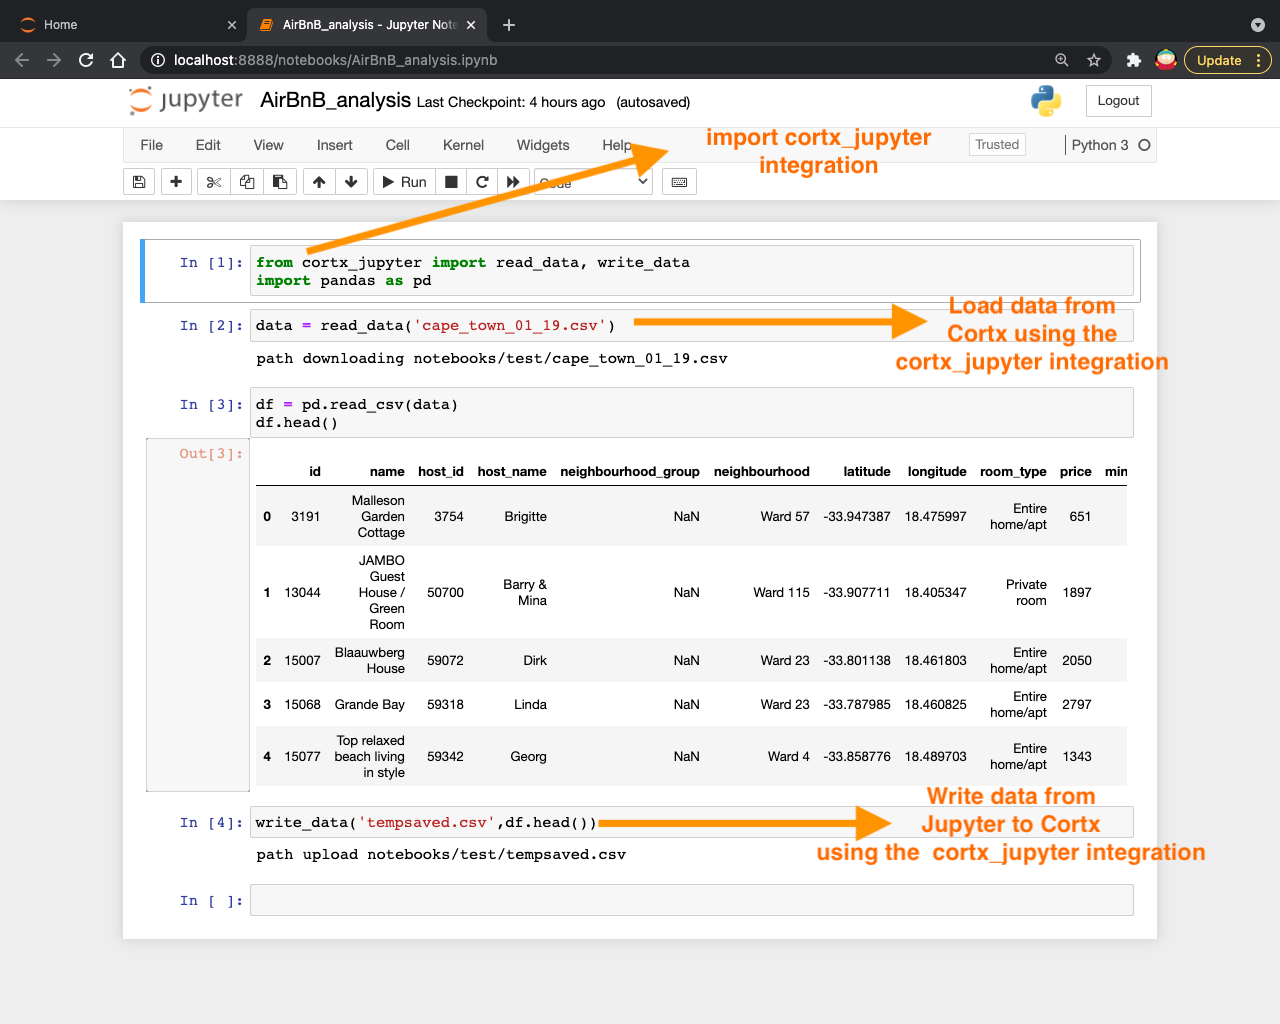Move selected cell up arrow

point(319,182)
